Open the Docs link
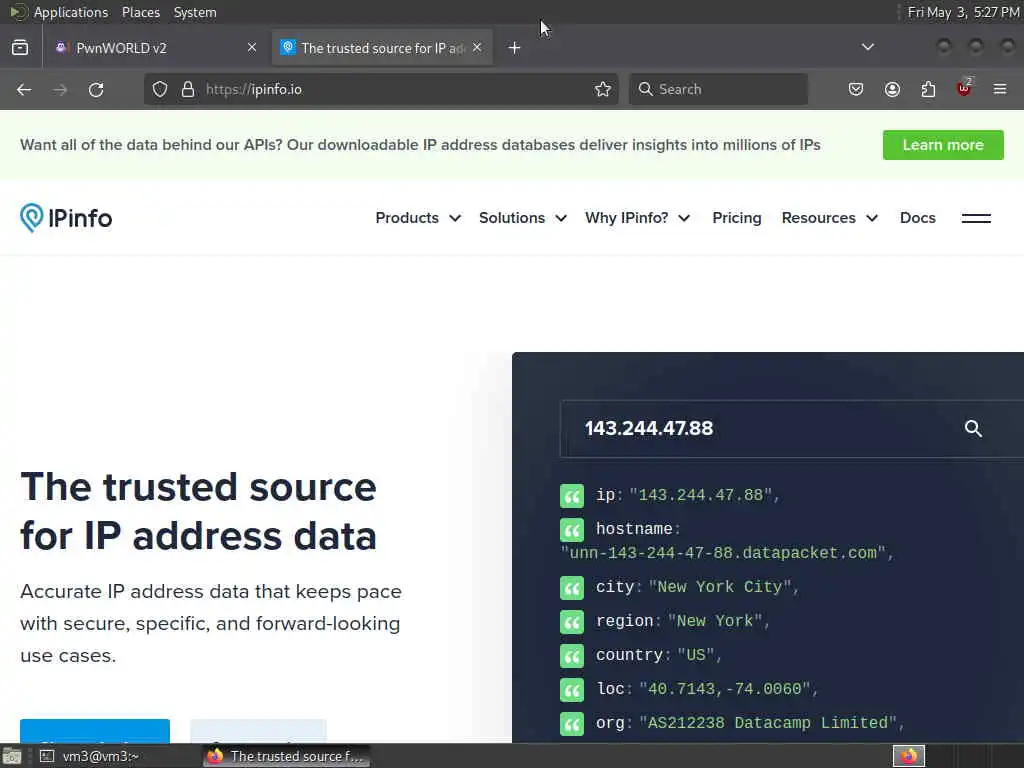Viewport: 1024px width, 768px height. (x=918, y=218)
